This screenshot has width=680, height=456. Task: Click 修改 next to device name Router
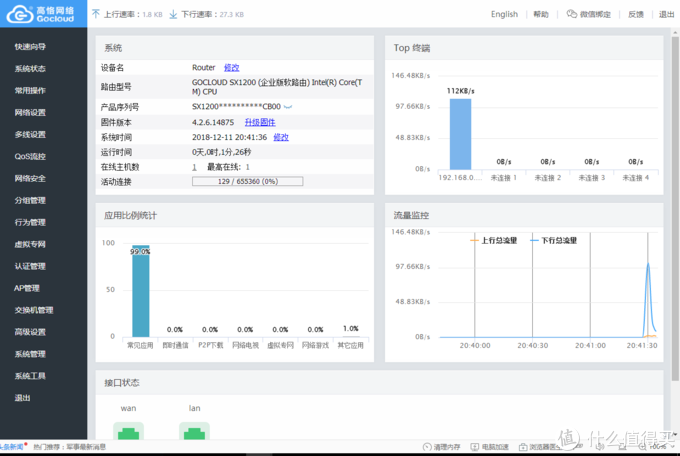click(232, 68)
